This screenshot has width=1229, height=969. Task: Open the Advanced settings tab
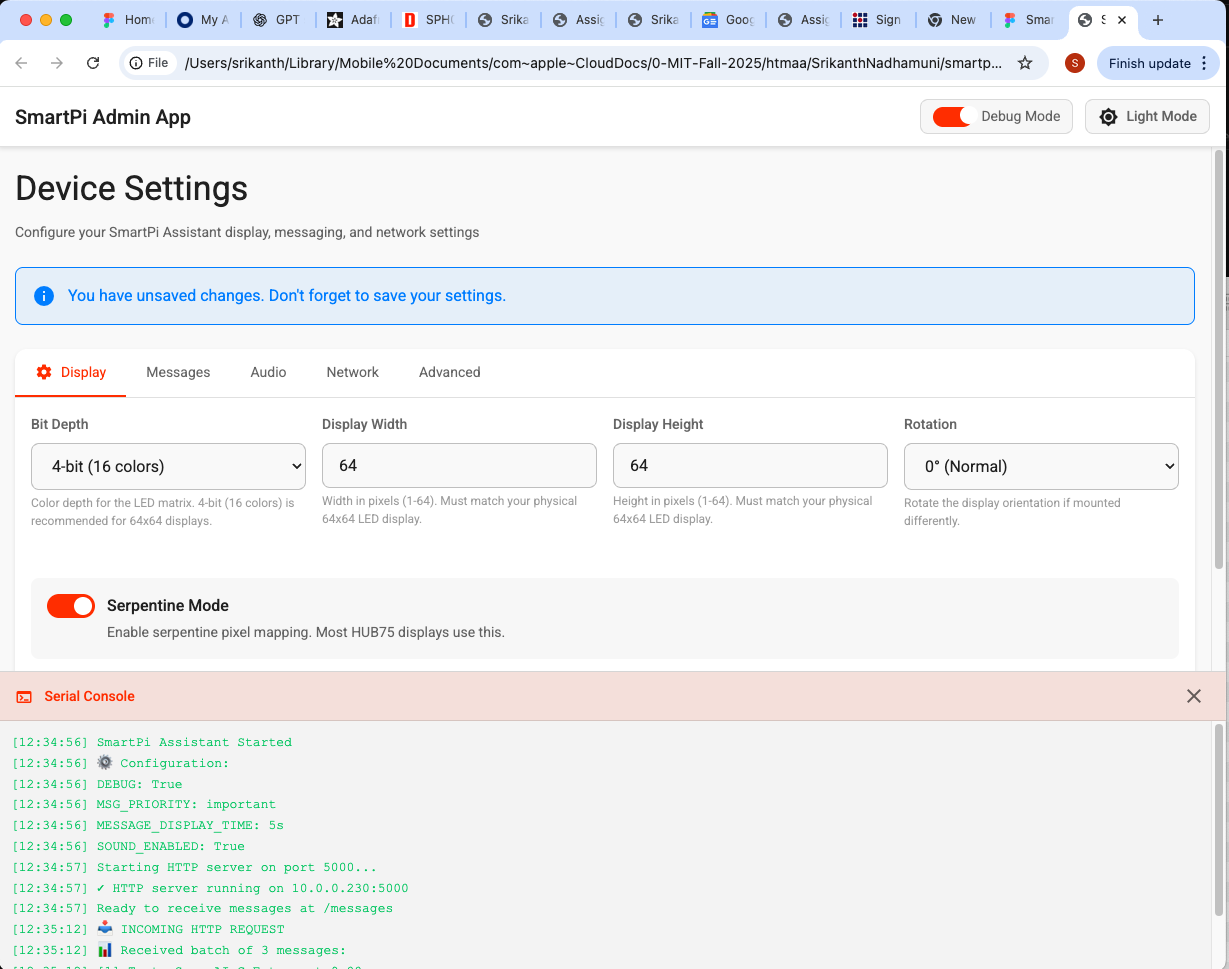pyautogui.click(x=449, y=371)
